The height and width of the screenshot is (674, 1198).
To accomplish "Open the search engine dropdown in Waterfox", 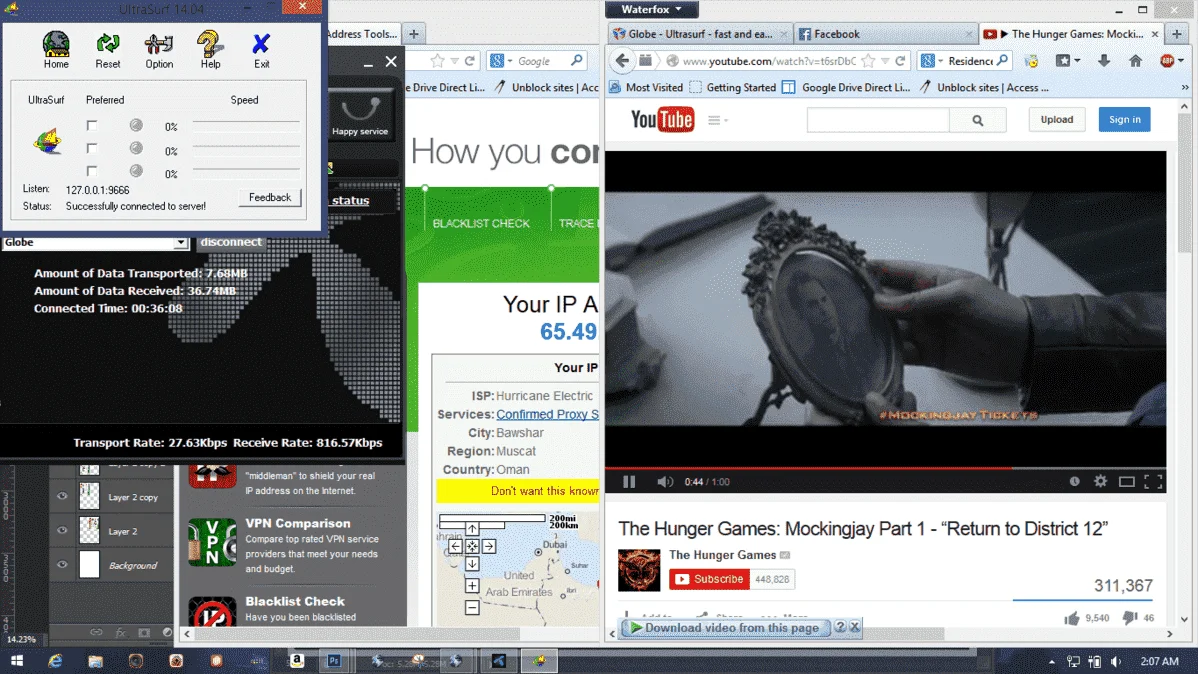I will (931, 60).
